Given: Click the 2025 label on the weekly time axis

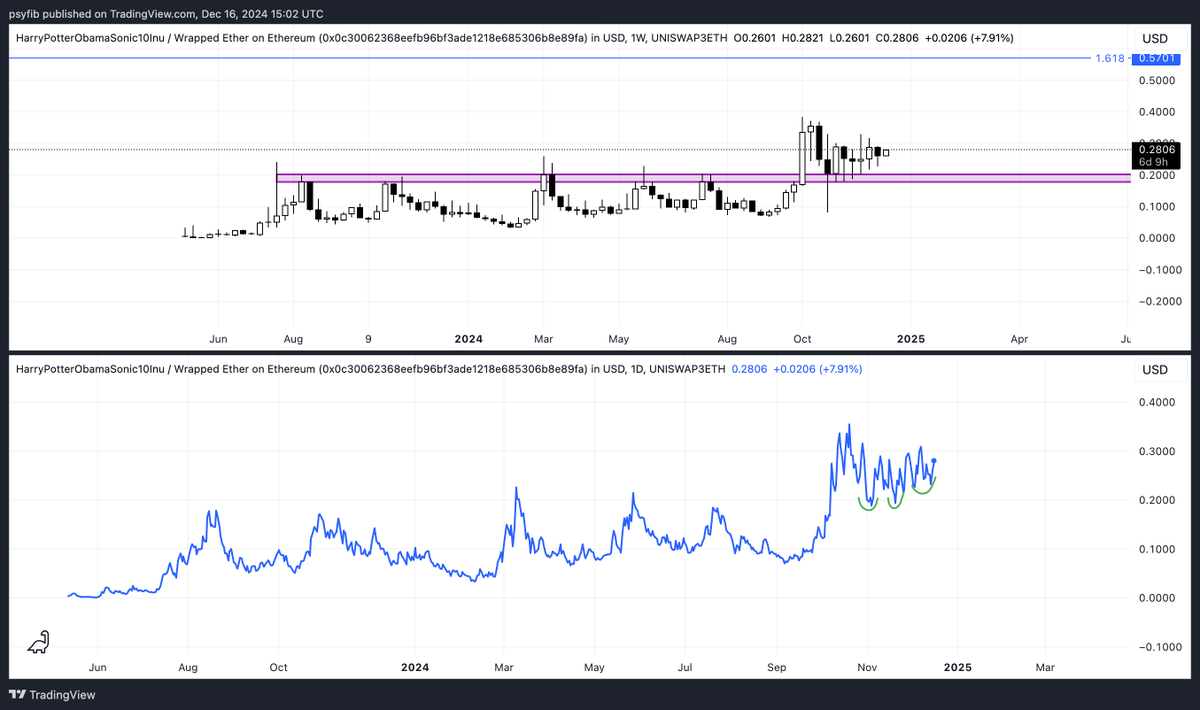Looking at the screenshot, I should pyautogui.click(x=911, y=339).
